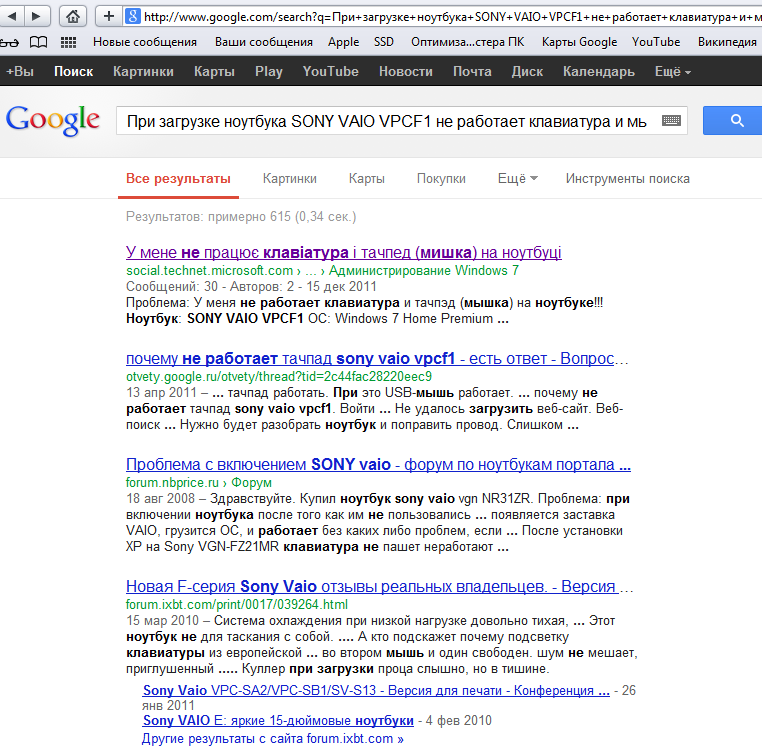Open Другие результаты с сайта forum.ixbt.com
762x749 pixels.
[x=273, y=739]
